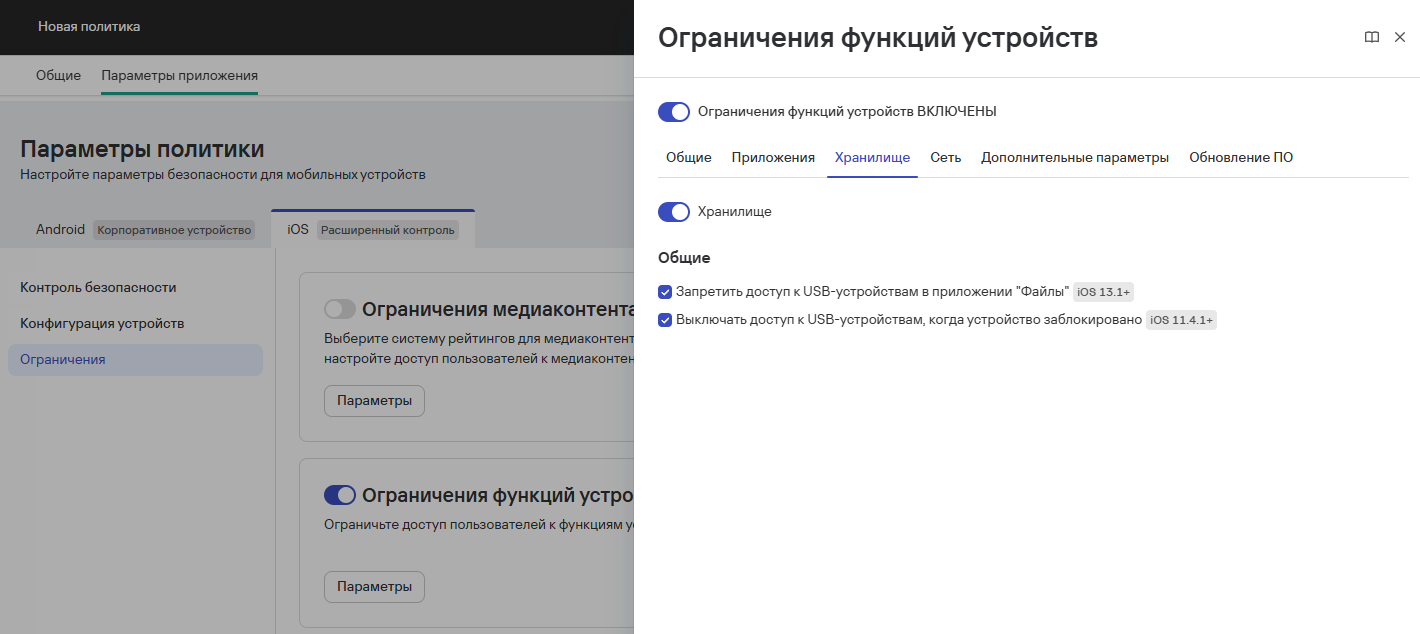Click the Параметры политики heading
This screenshot has height=634, width=1420.
tap(142, 150)
